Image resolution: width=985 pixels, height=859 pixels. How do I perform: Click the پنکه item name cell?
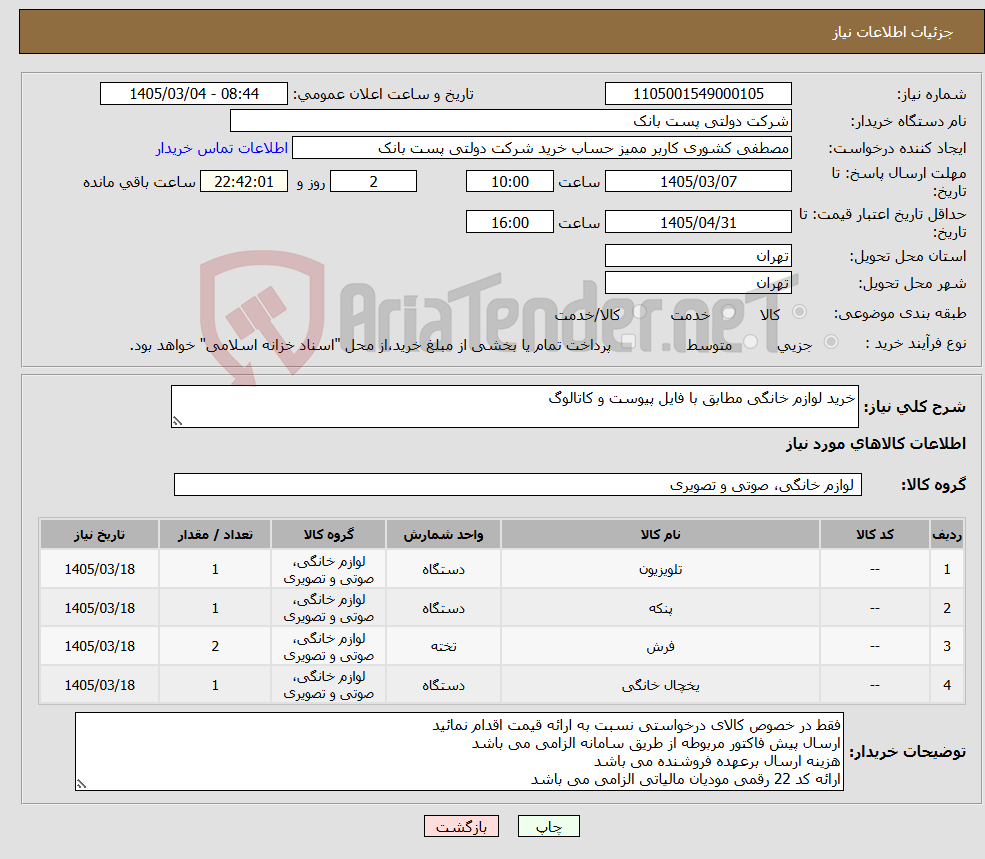pyautogui.click(x=660, y=608)
